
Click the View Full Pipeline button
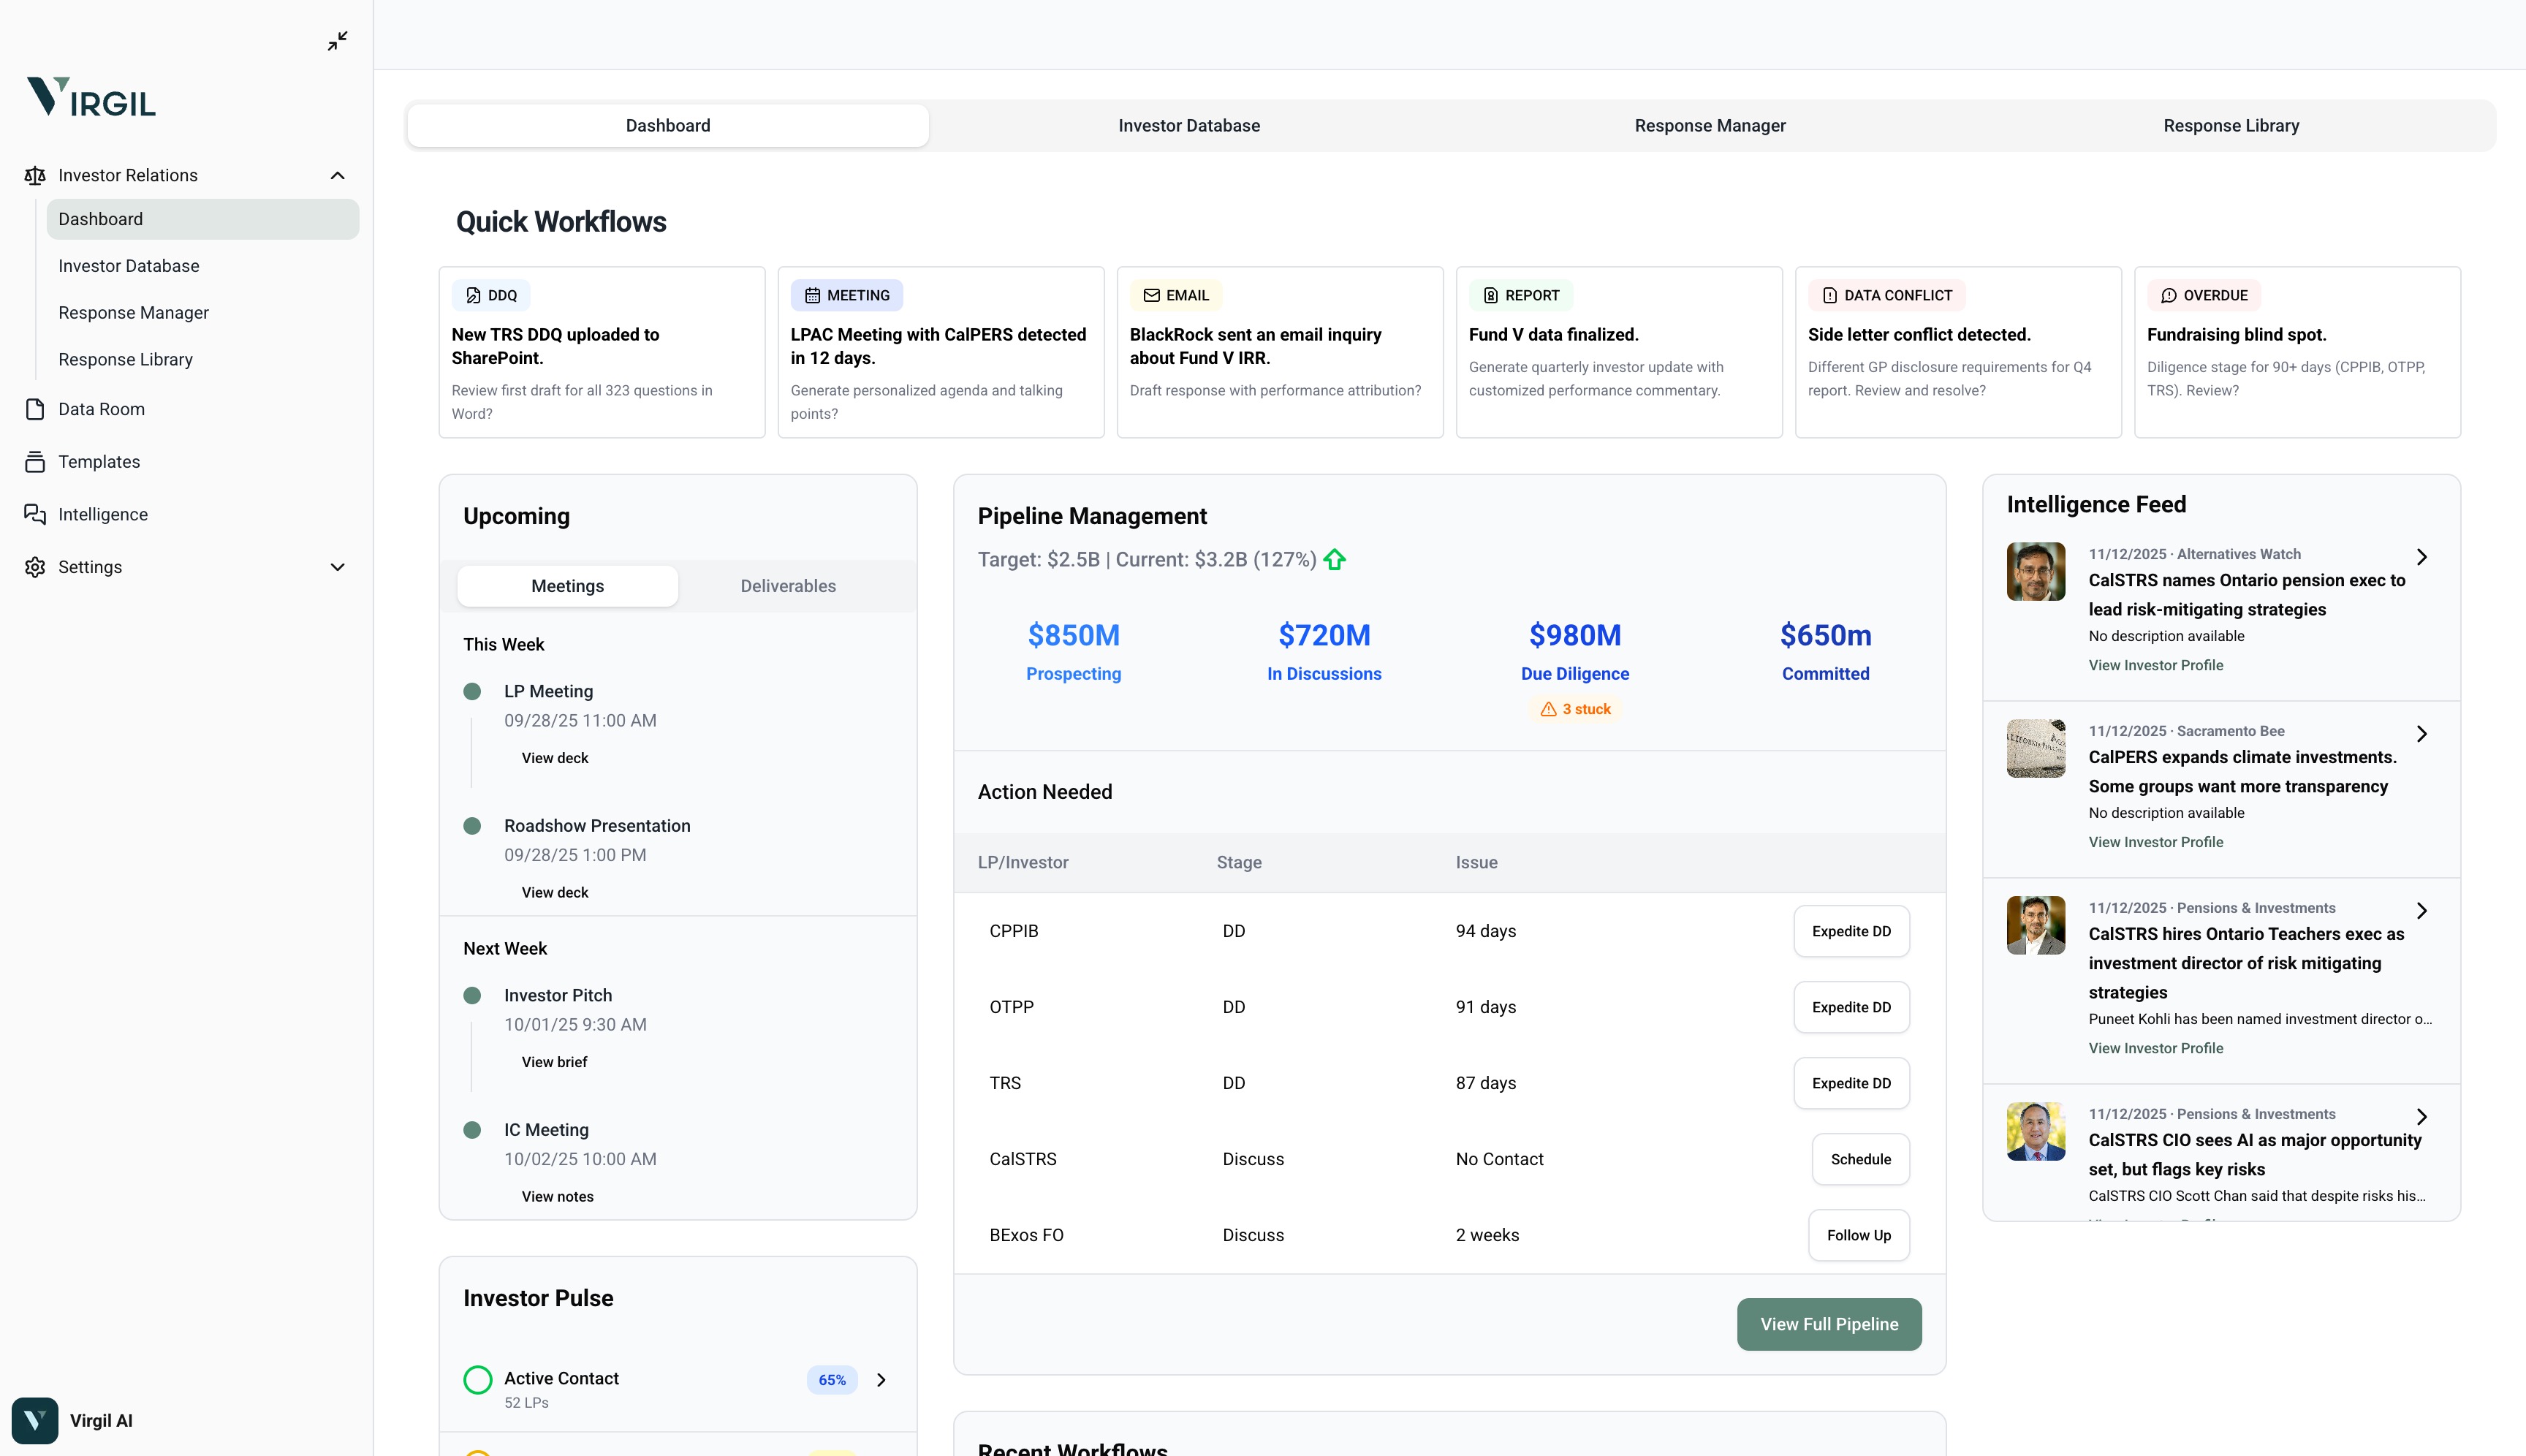tap(1829, 1324)
